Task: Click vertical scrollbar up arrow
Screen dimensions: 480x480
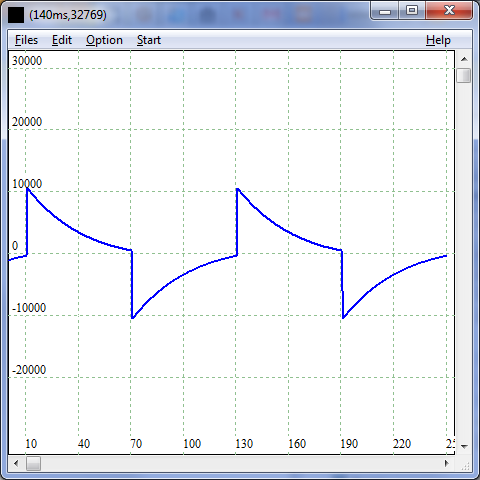Action: [x=464, y=59]
